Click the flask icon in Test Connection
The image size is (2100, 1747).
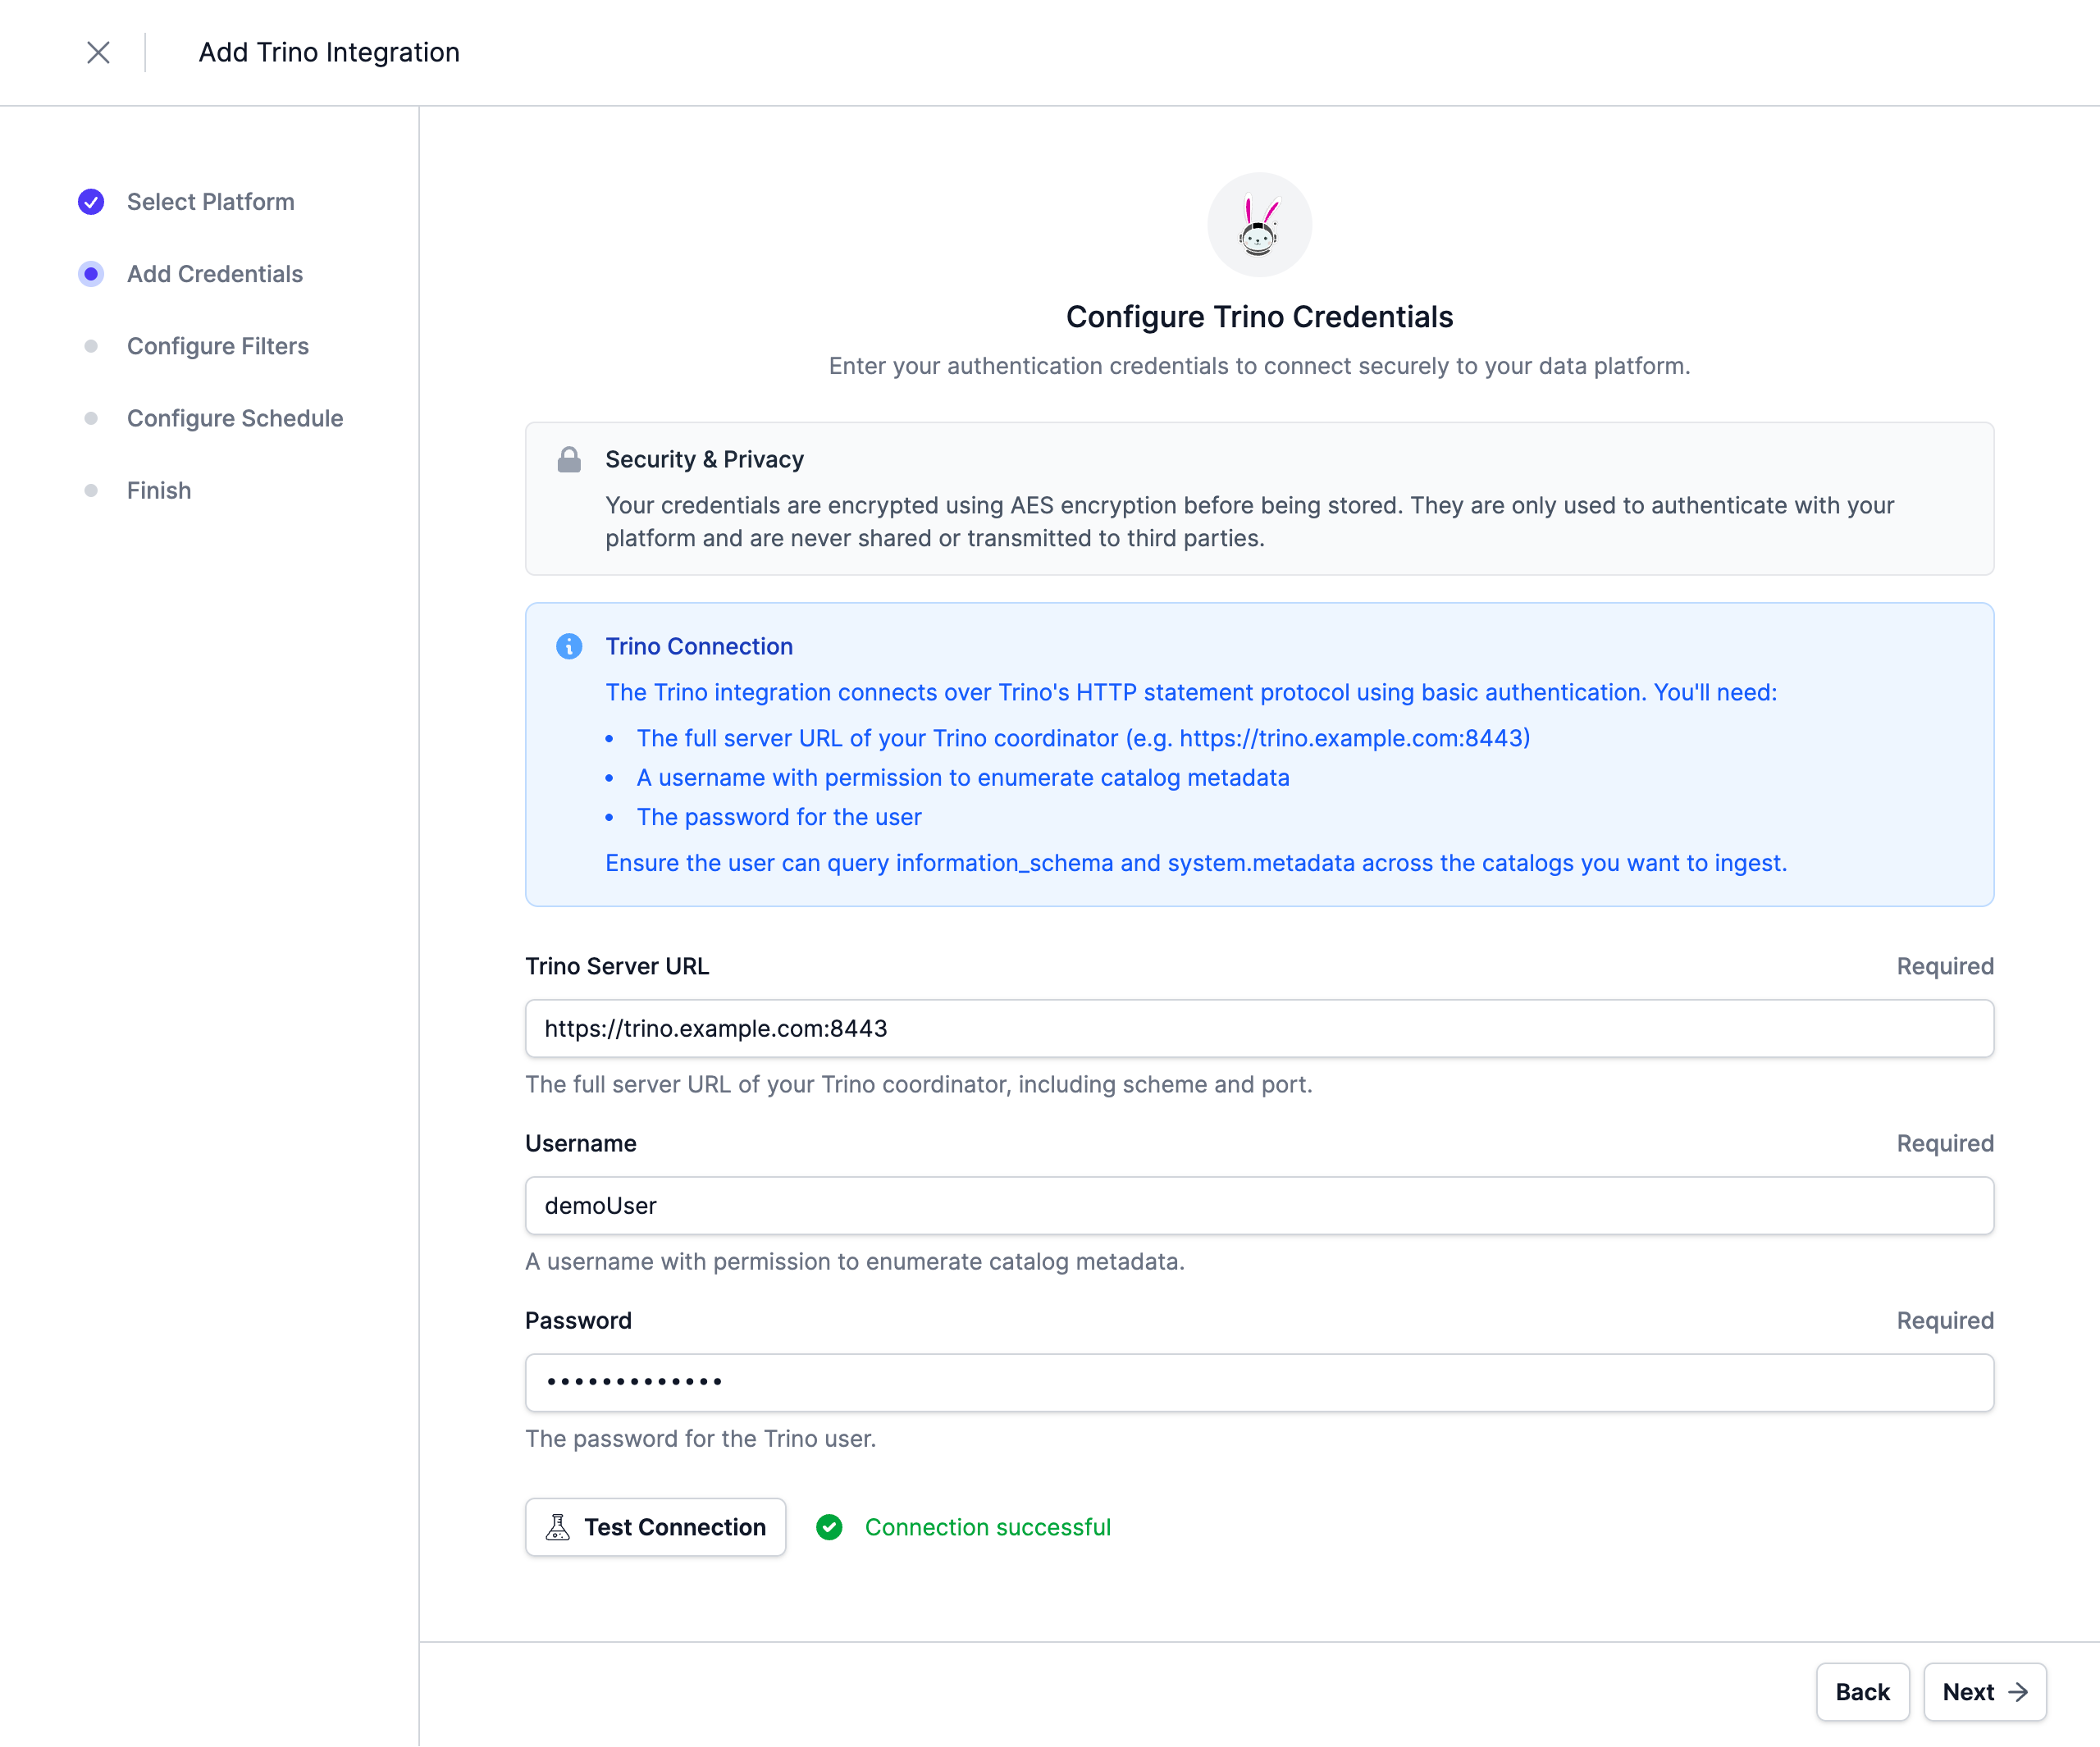click(558, 1527)
